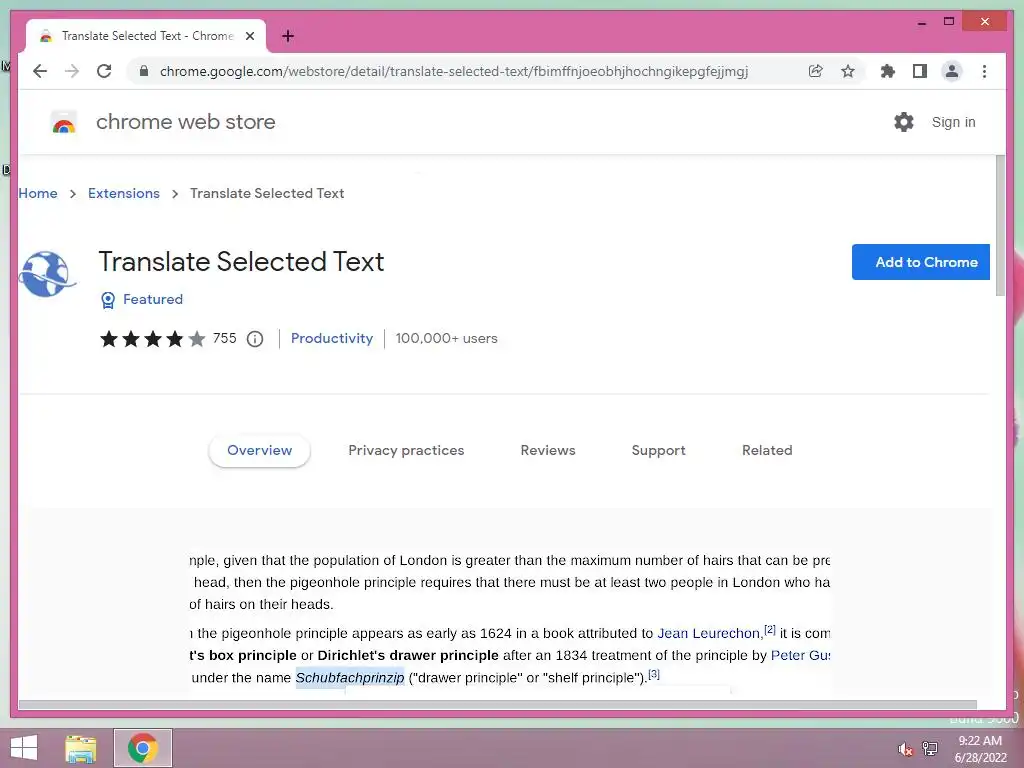Open the Chrome three-dot menu
Screen dimensions: 1024x768
click(x=984, y=71)
